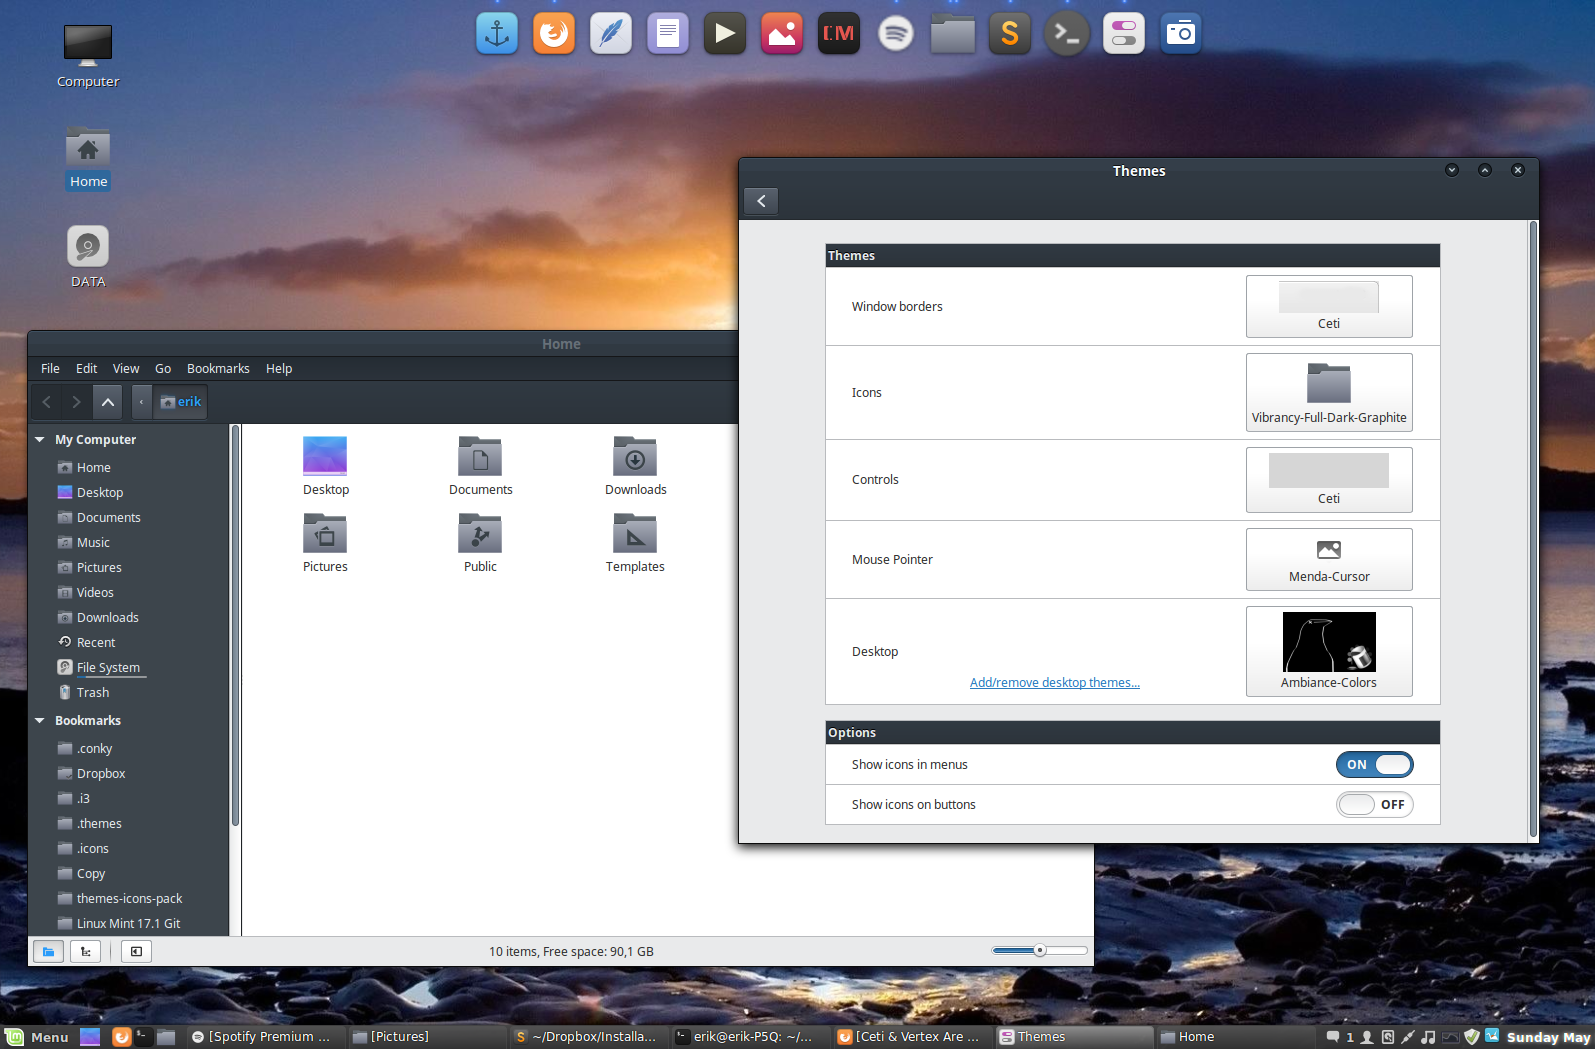Collapse the Bookmarks sidebar section
The height and width of the screenshot is (1049, 1595).
[40, 721]
